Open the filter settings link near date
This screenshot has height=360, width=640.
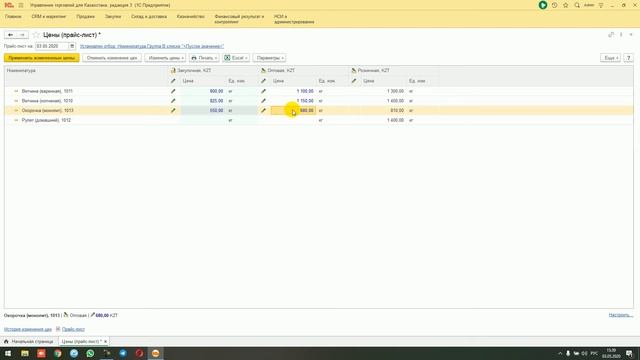click(152, 46)
